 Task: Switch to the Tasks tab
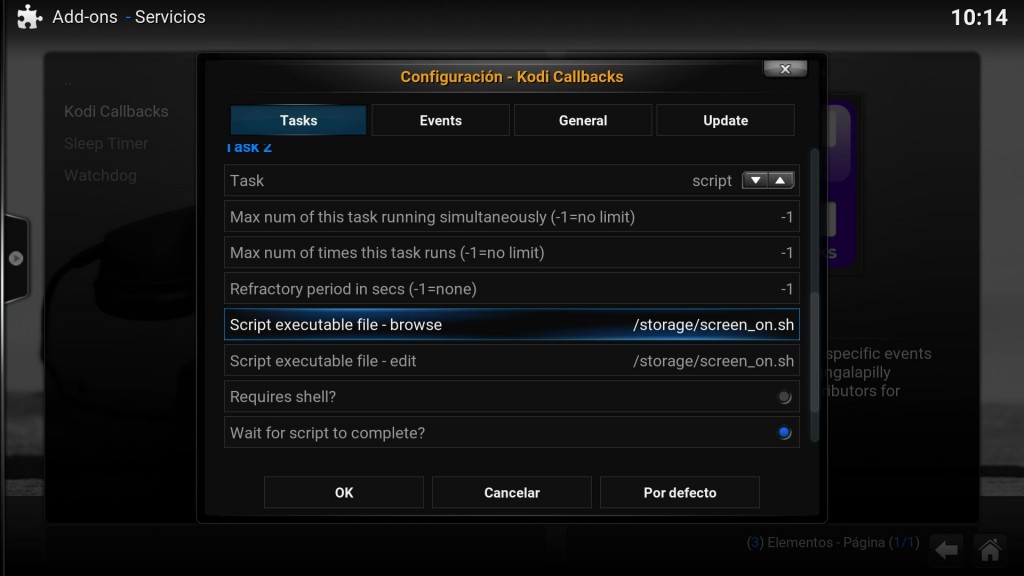(x=298, y=120)
